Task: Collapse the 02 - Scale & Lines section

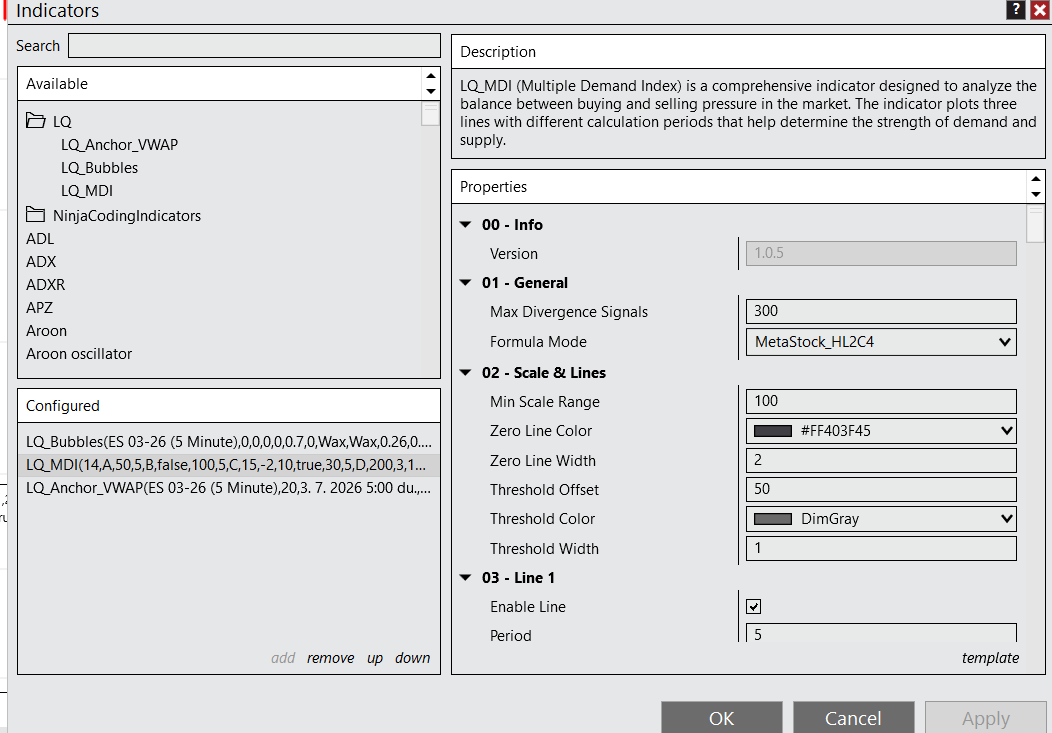Action: tap(465, 373)
